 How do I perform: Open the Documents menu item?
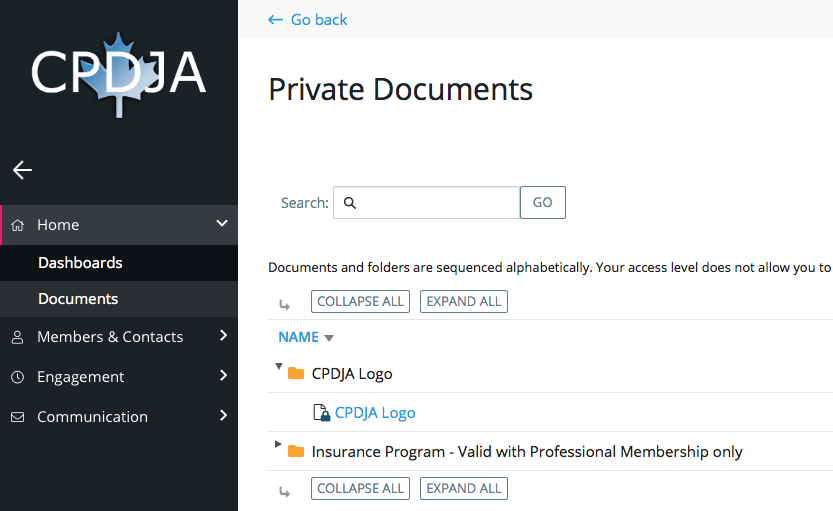78,299
